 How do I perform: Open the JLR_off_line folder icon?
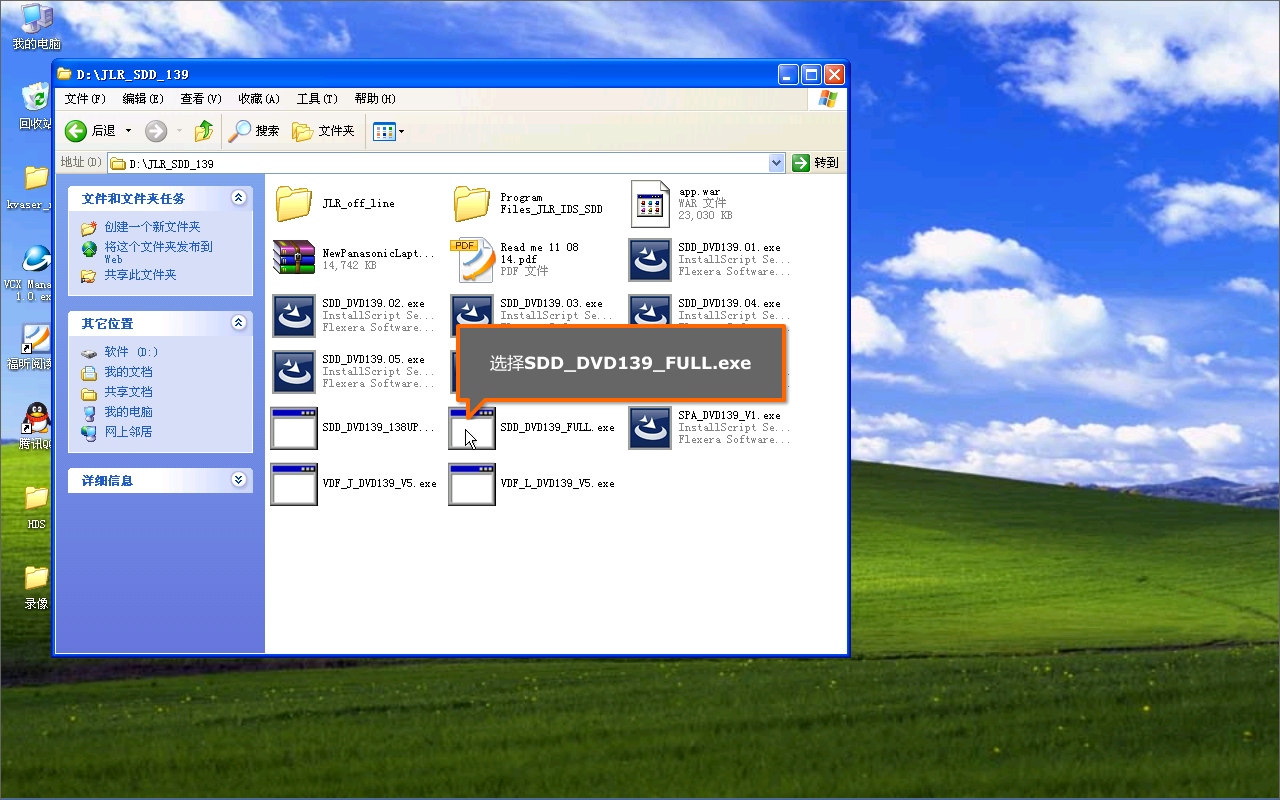pos(294,203)
